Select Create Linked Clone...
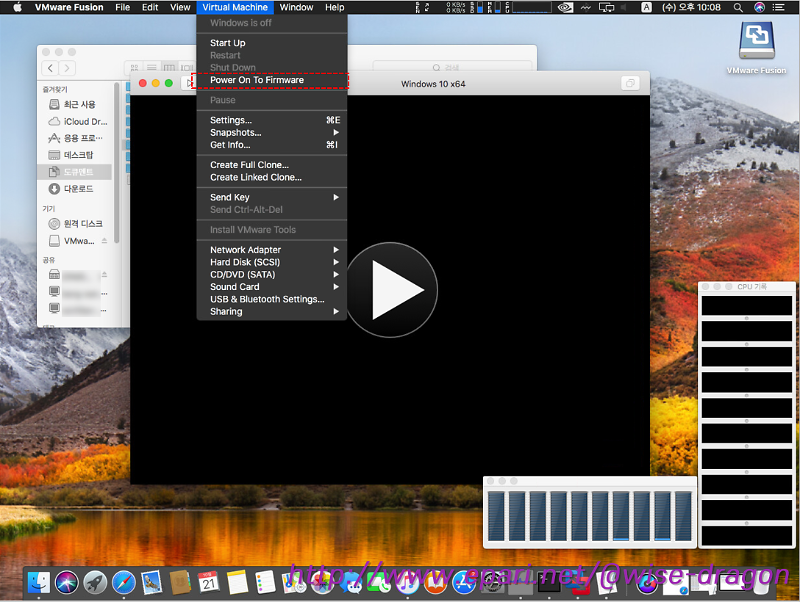This screenshot has height=602, width=800. [x=271, y=178]
